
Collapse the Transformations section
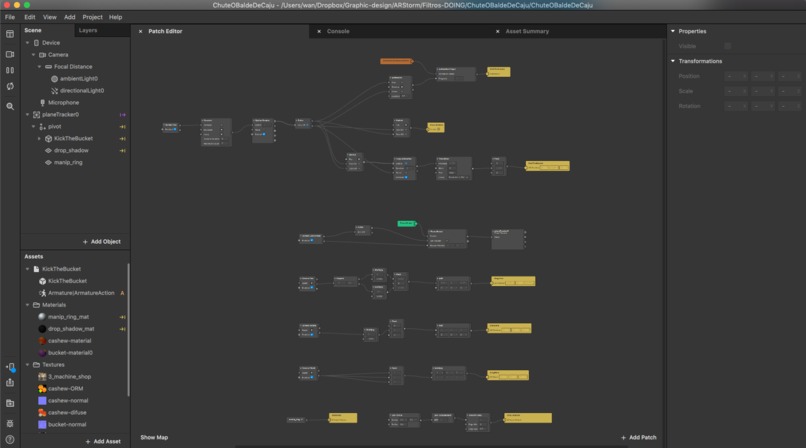[x=672, y=61]
